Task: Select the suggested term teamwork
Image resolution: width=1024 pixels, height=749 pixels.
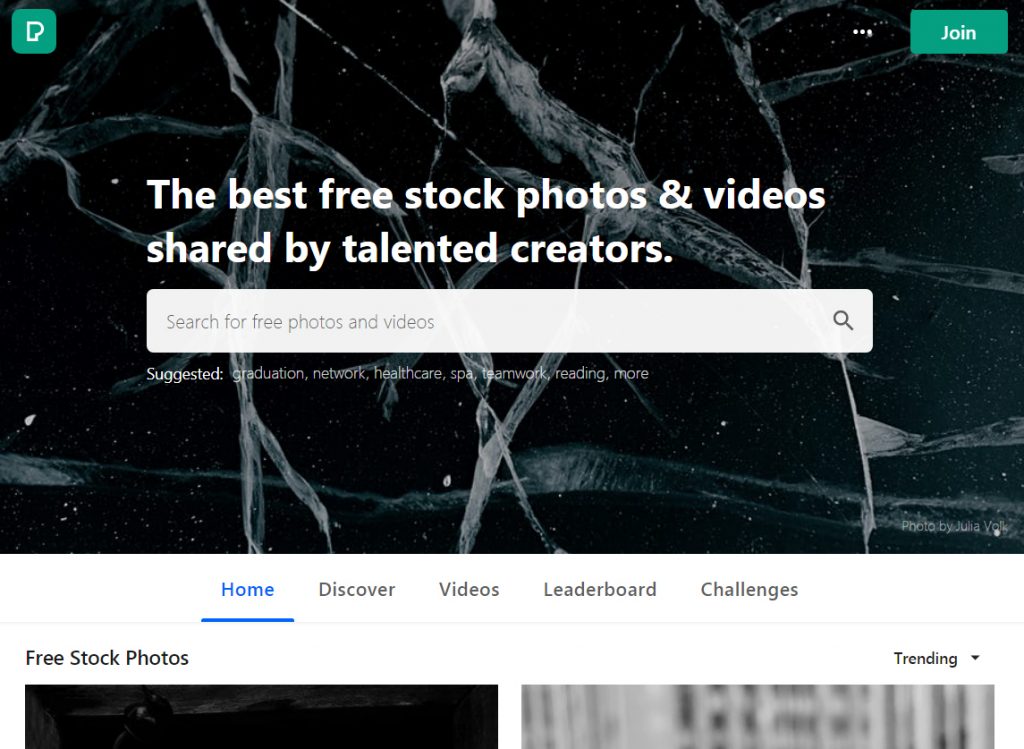Action: (515, 374)
